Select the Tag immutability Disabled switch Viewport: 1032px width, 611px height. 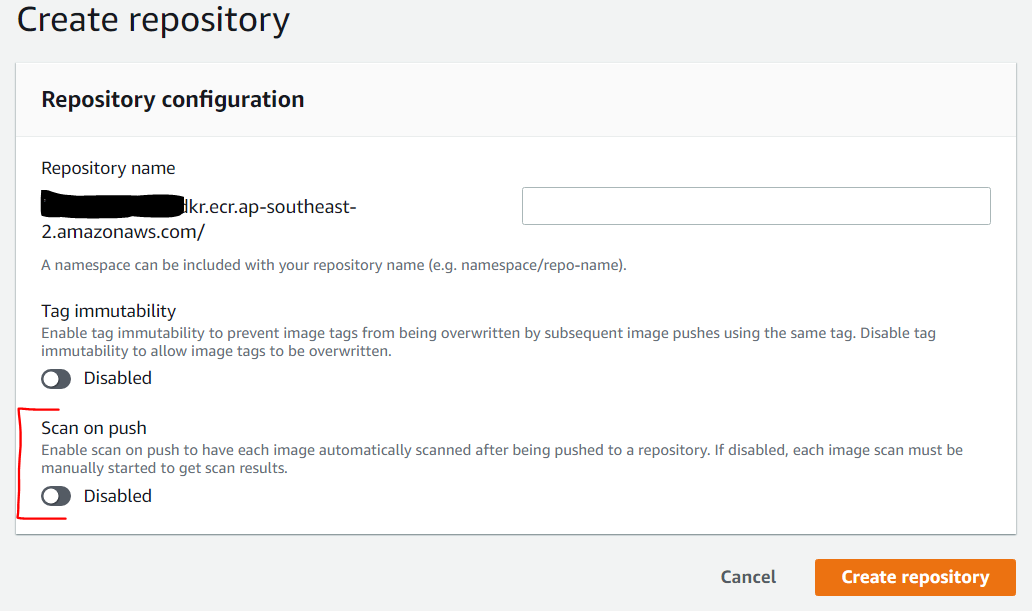pos(56,378)
